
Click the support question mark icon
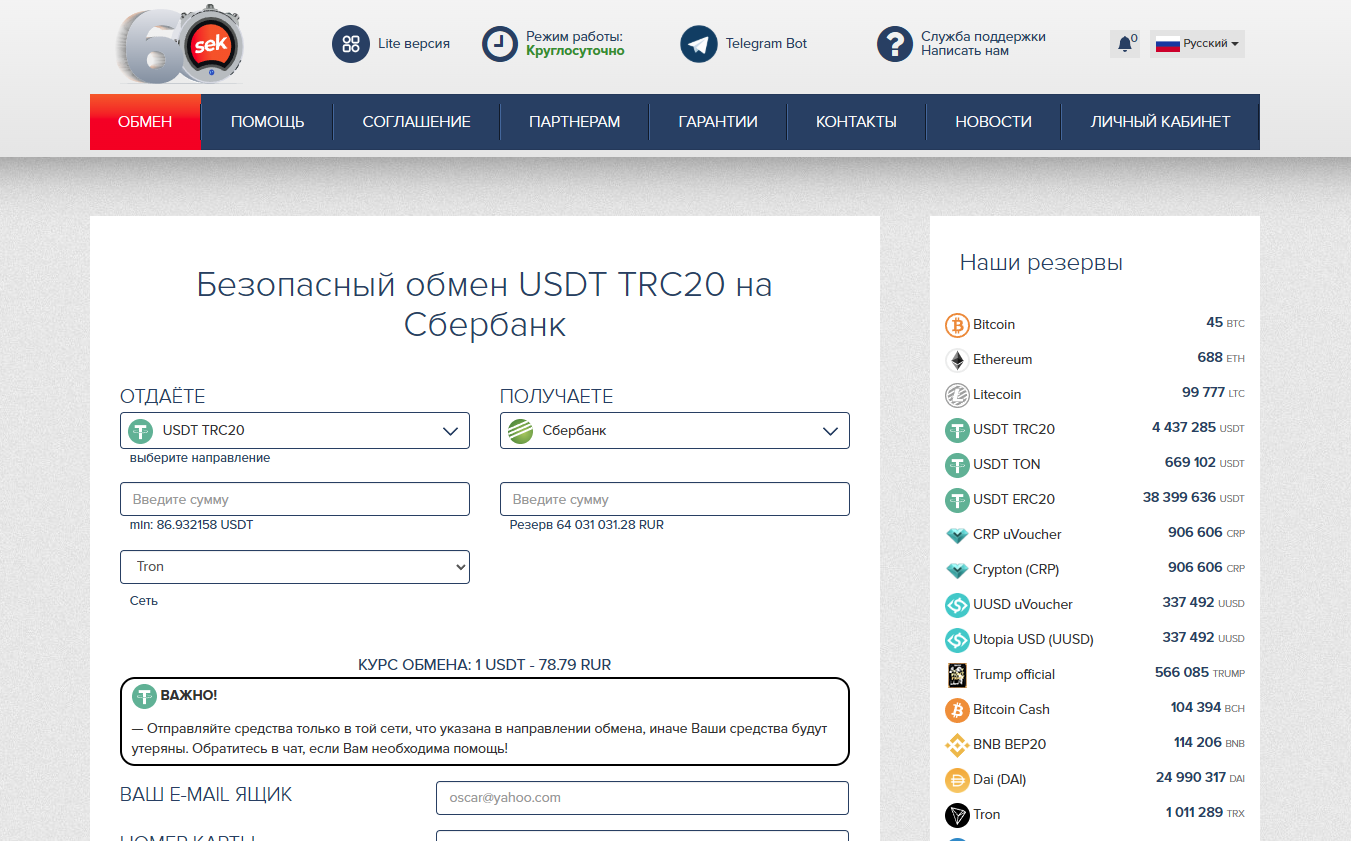[x=895, y=44]
